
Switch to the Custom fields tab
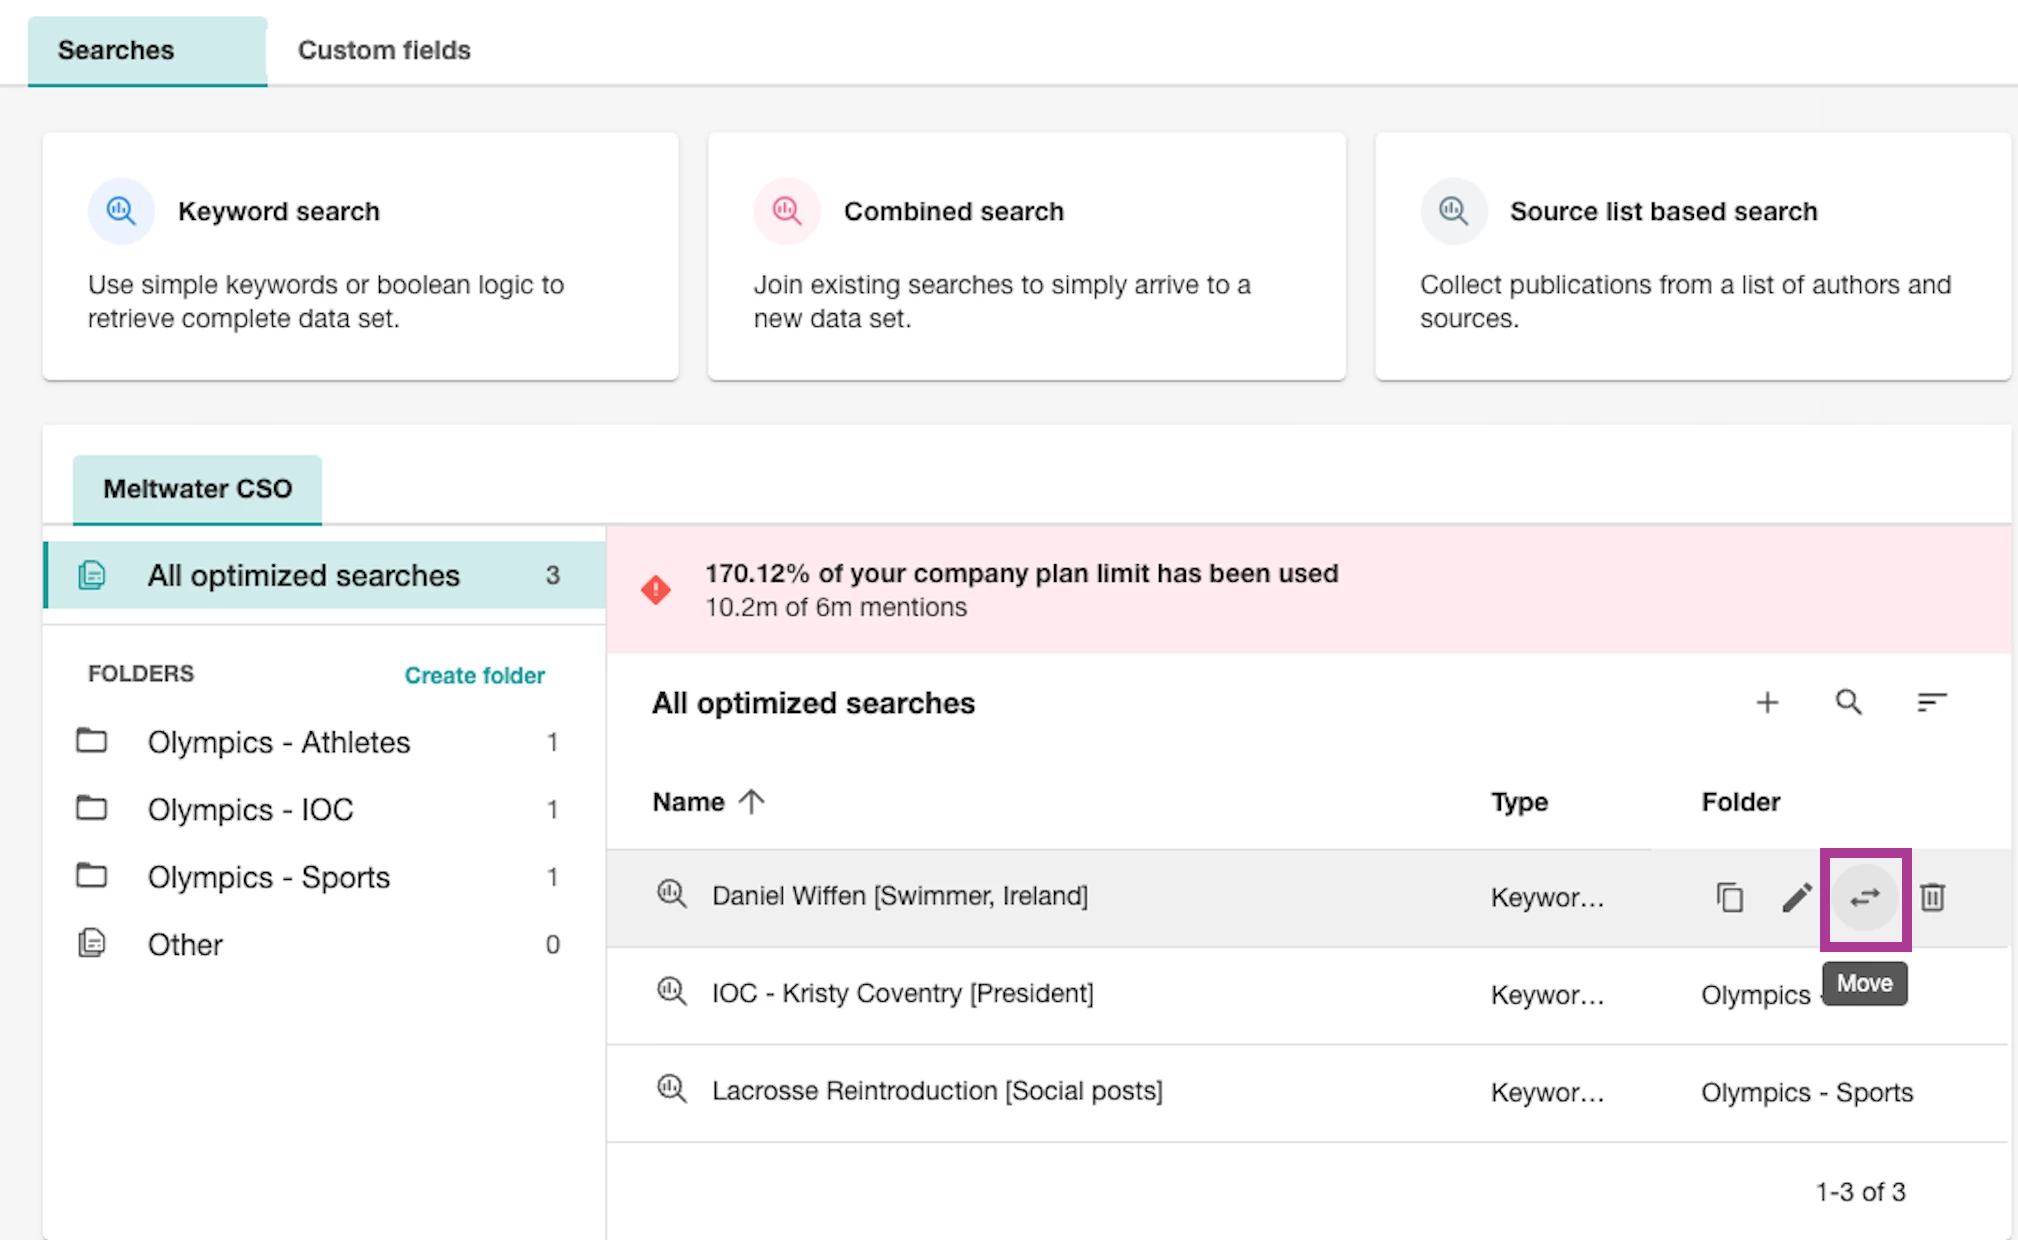pyautogui.click(x=384, y=50)
